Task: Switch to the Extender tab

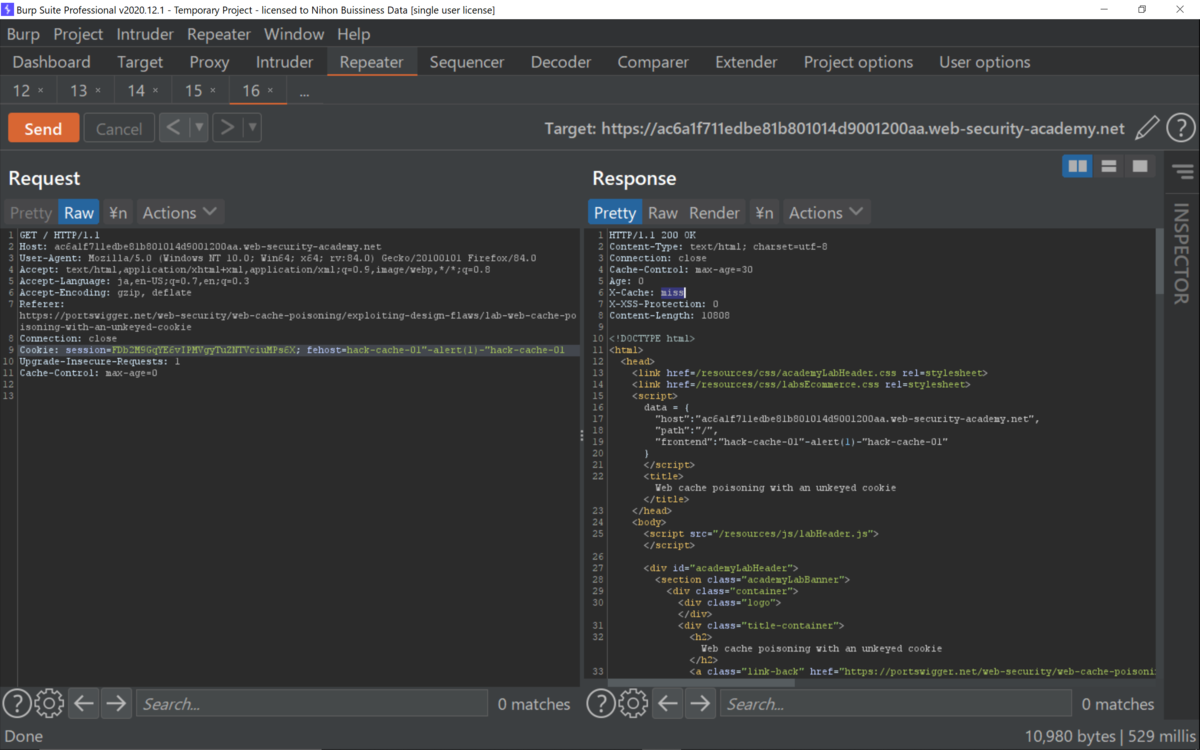Action: (x=746, y=62)
